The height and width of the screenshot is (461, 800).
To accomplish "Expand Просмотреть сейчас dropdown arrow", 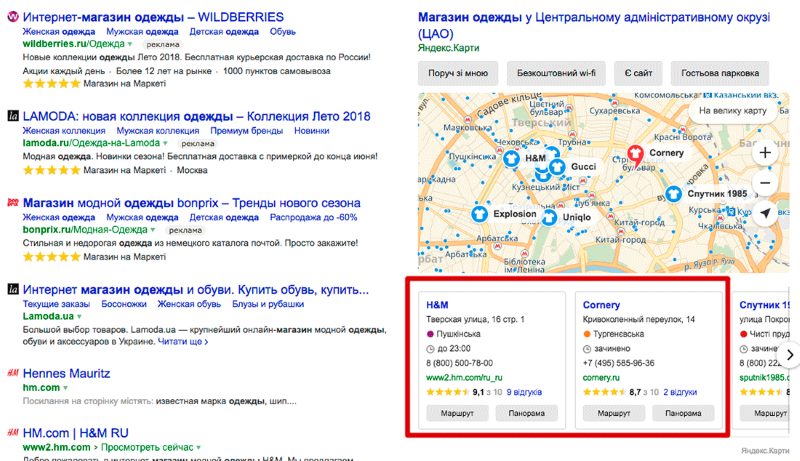I will [x=198, y=448].
